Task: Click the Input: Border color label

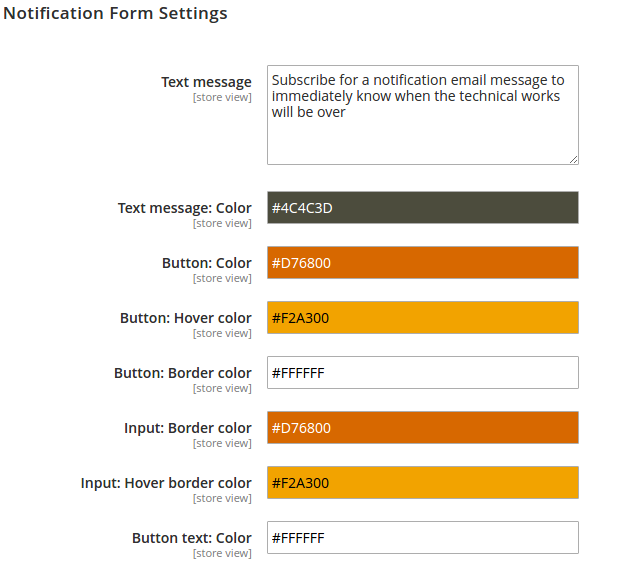Action: tap(188, 428)
